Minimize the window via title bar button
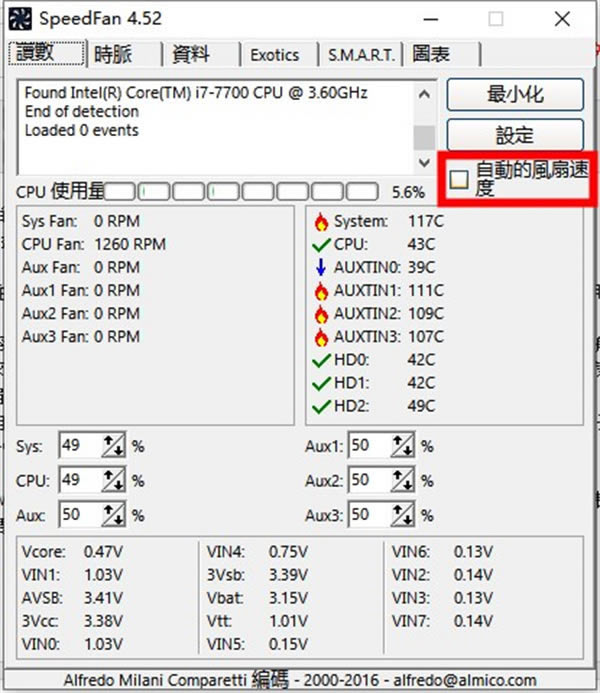 tap(431, 19)
